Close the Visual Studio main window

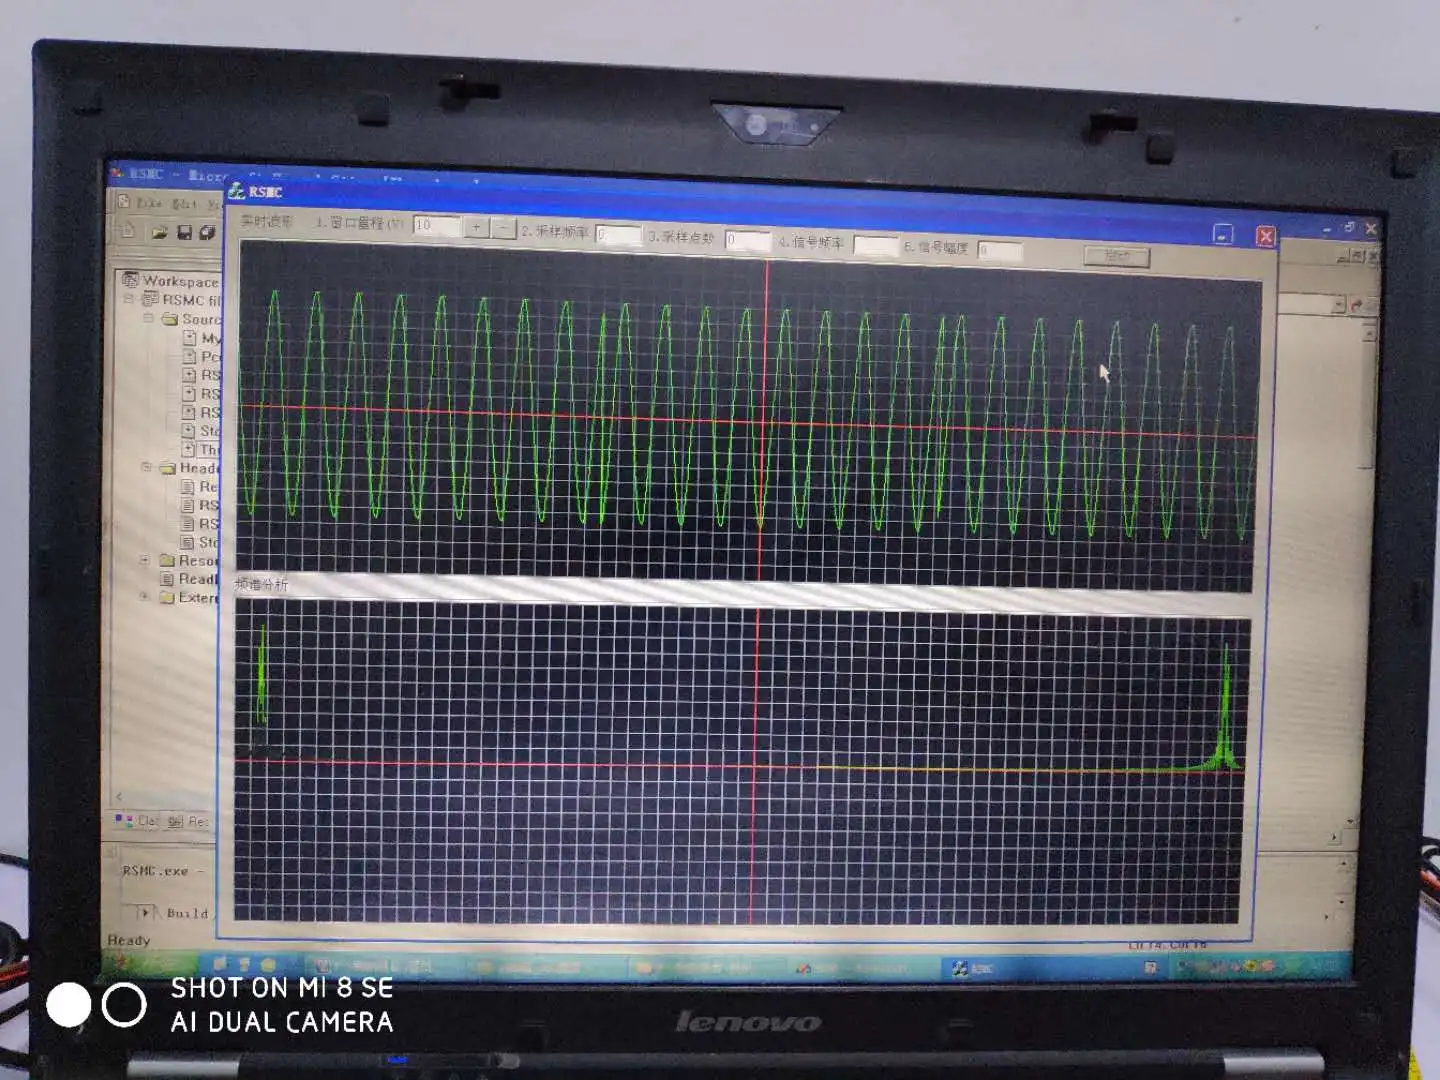coord(1371,228)
